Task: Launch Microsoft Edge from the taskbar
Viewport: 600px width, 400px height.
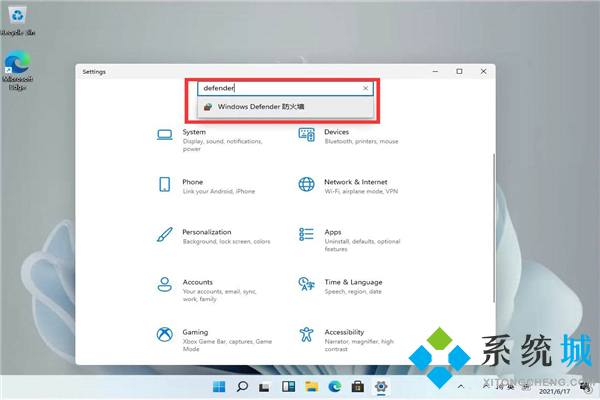Action: point(335,387)
